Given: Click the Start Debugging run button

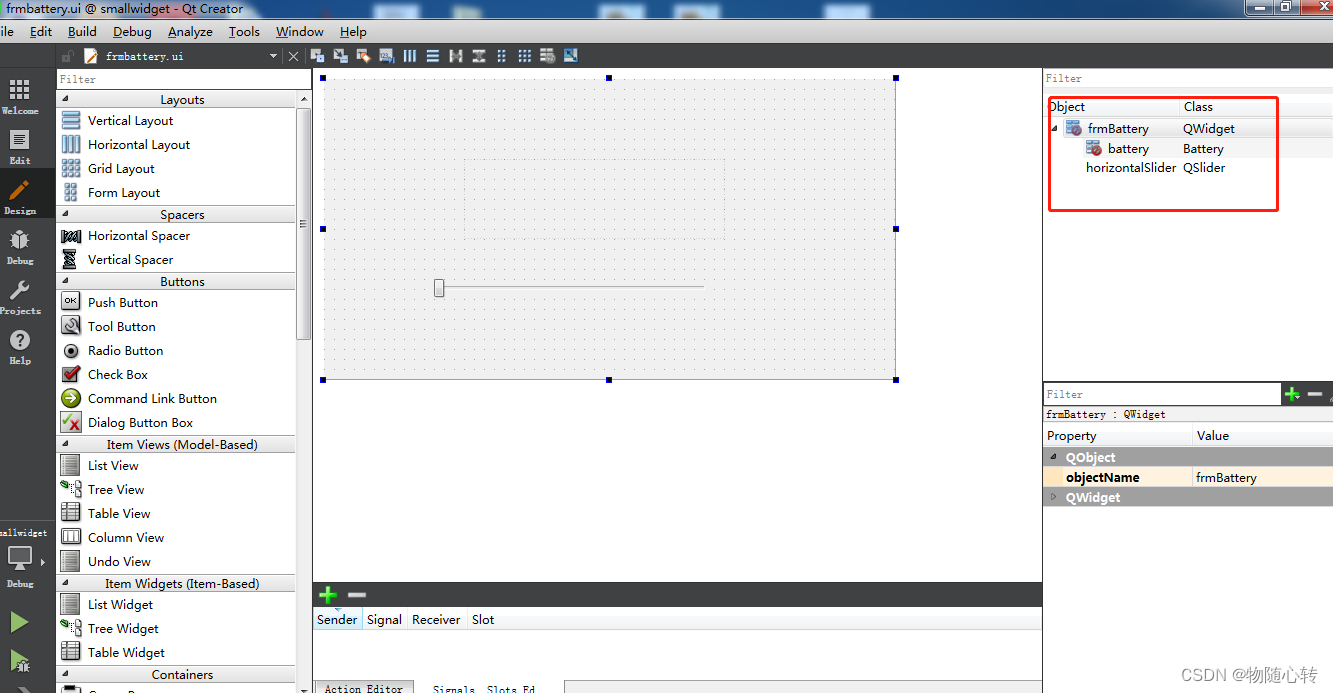Looking at the screenshot, I should tap(19, 660).
